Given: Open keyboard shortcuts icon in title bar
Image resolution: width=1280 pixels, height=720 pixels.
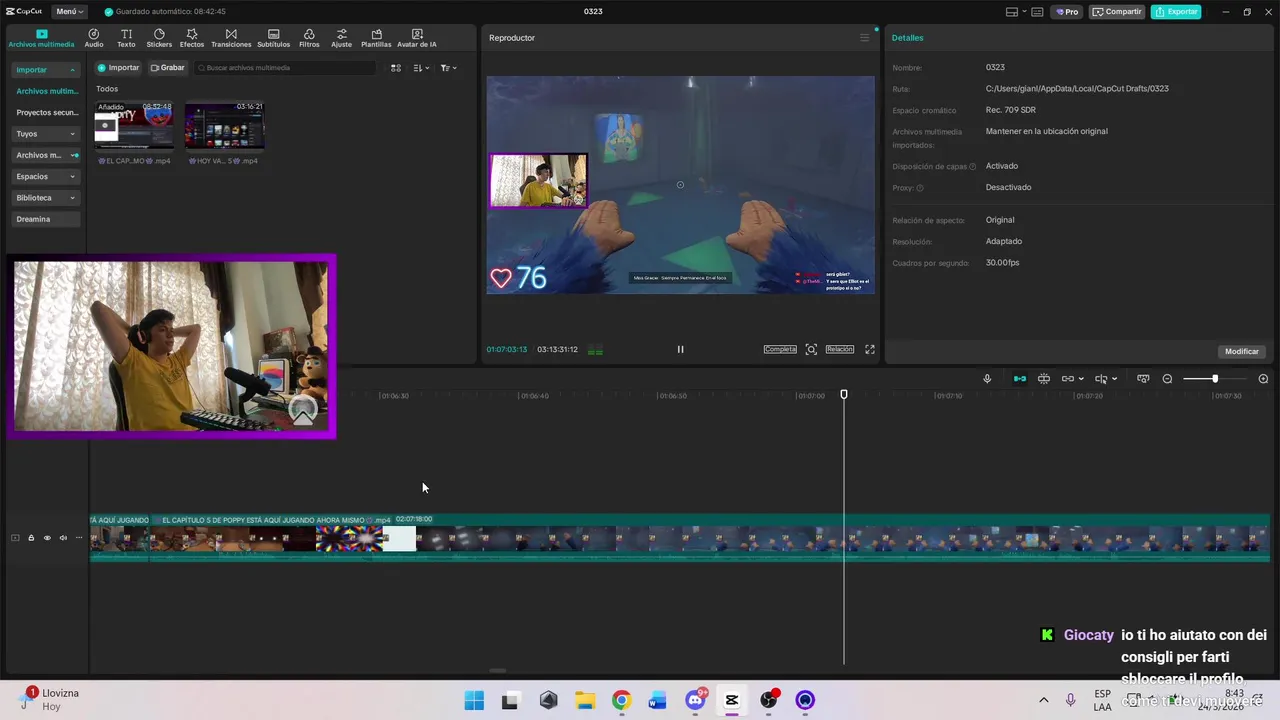Looking at the screenshot, I should point(1037,12).
